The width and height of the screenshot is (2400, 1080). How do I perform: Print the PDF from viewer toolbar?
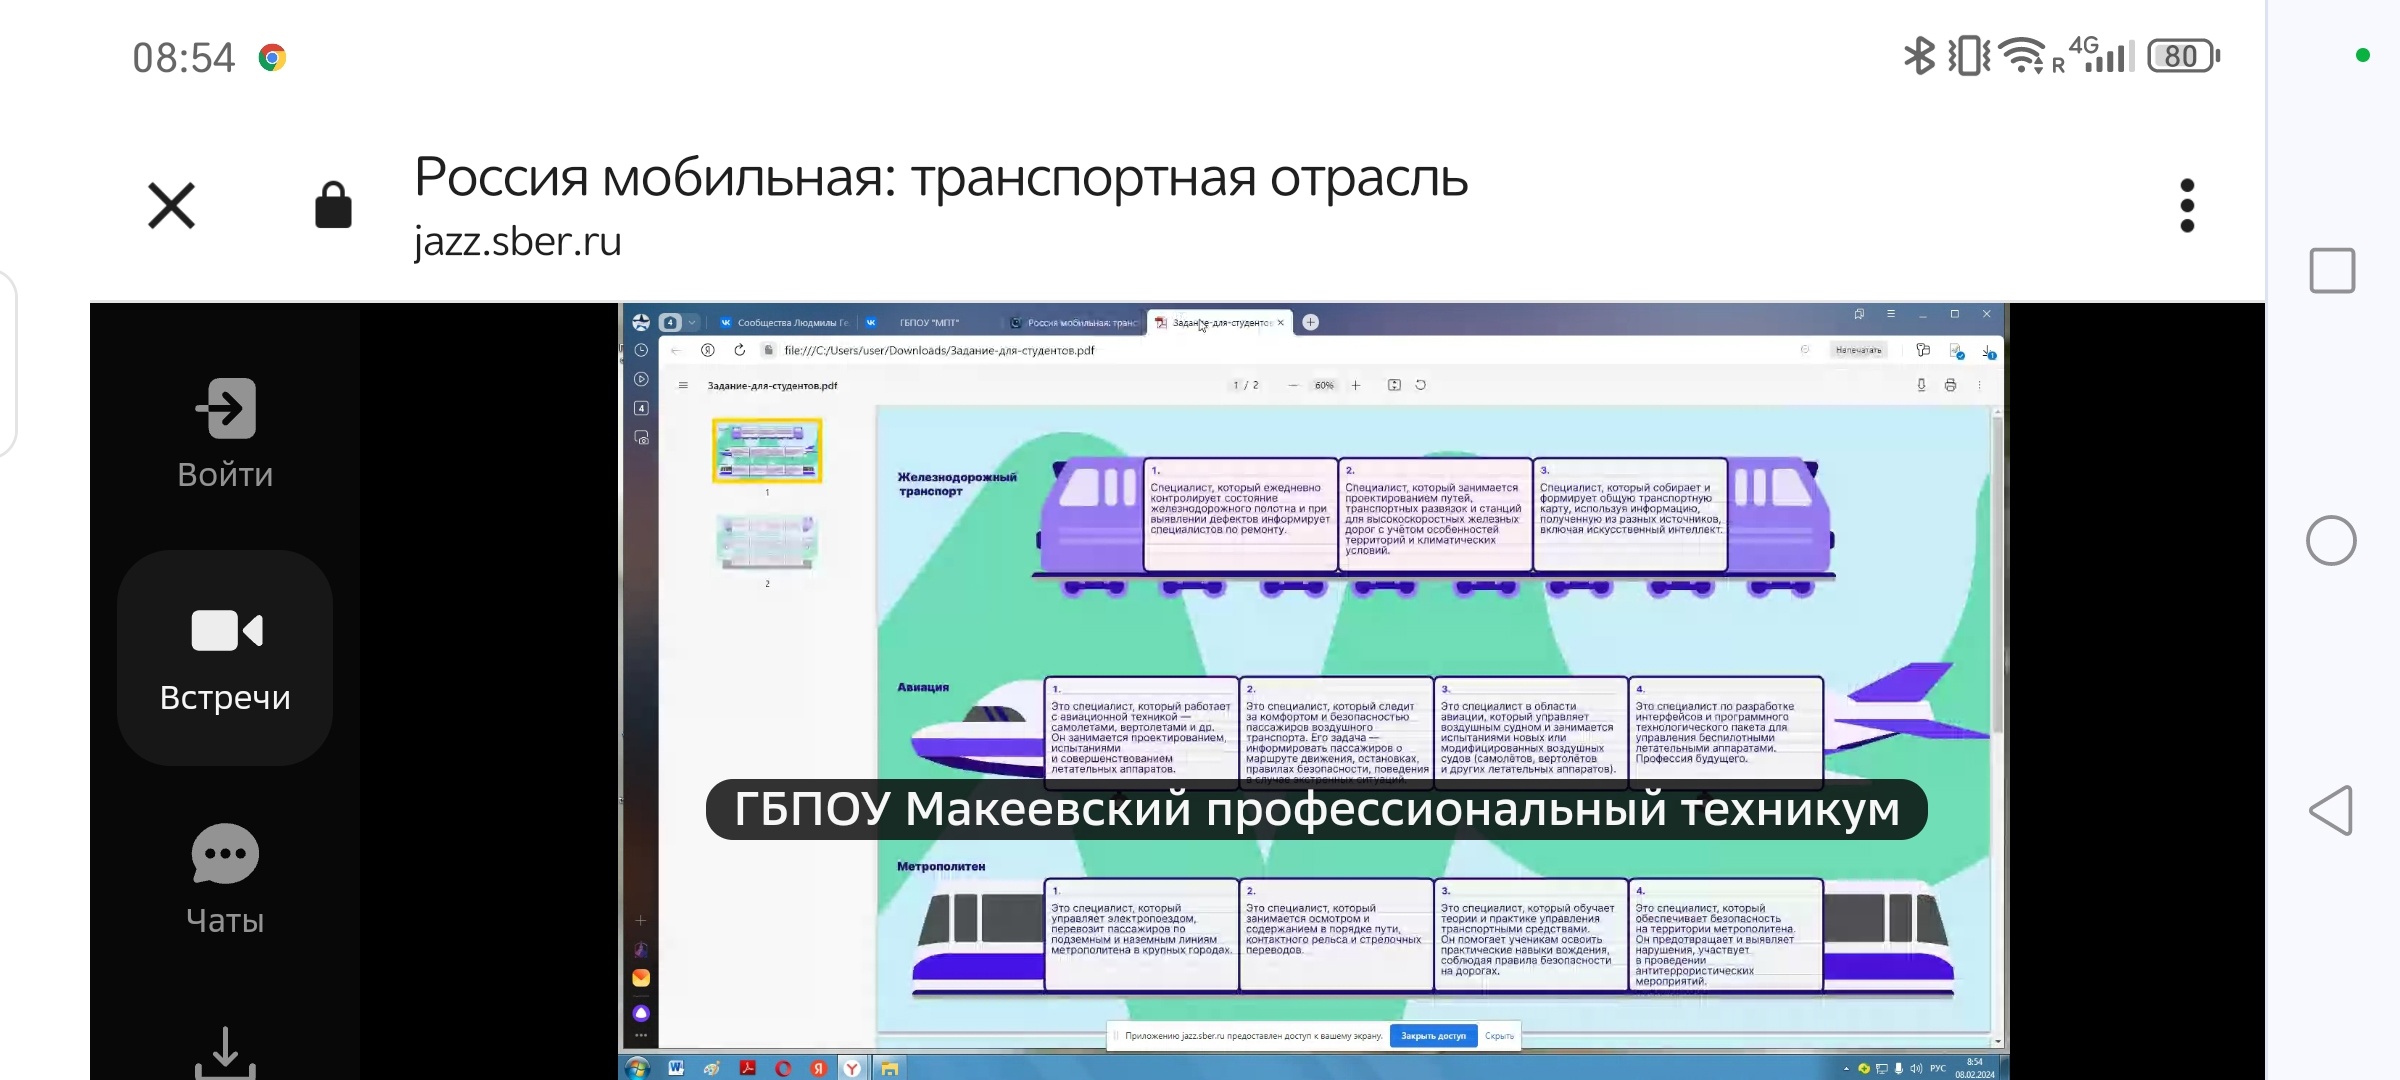click(x=1950, y=385)
